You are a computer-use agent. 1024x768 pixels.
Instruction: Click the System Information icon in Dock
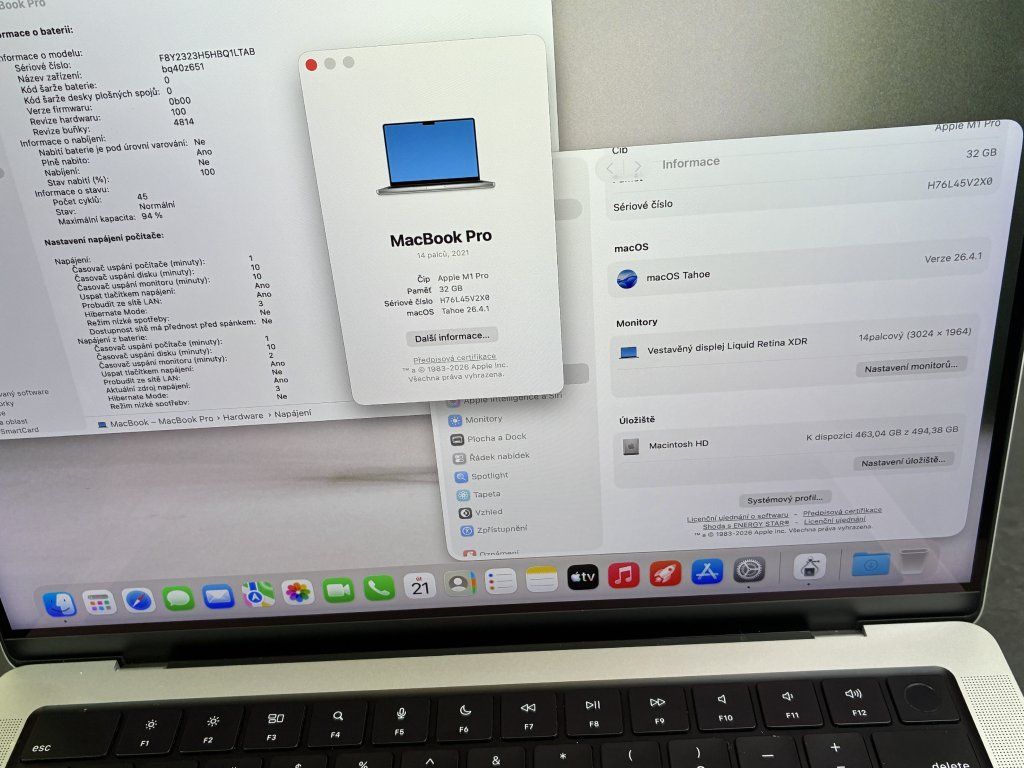[809, 566]
